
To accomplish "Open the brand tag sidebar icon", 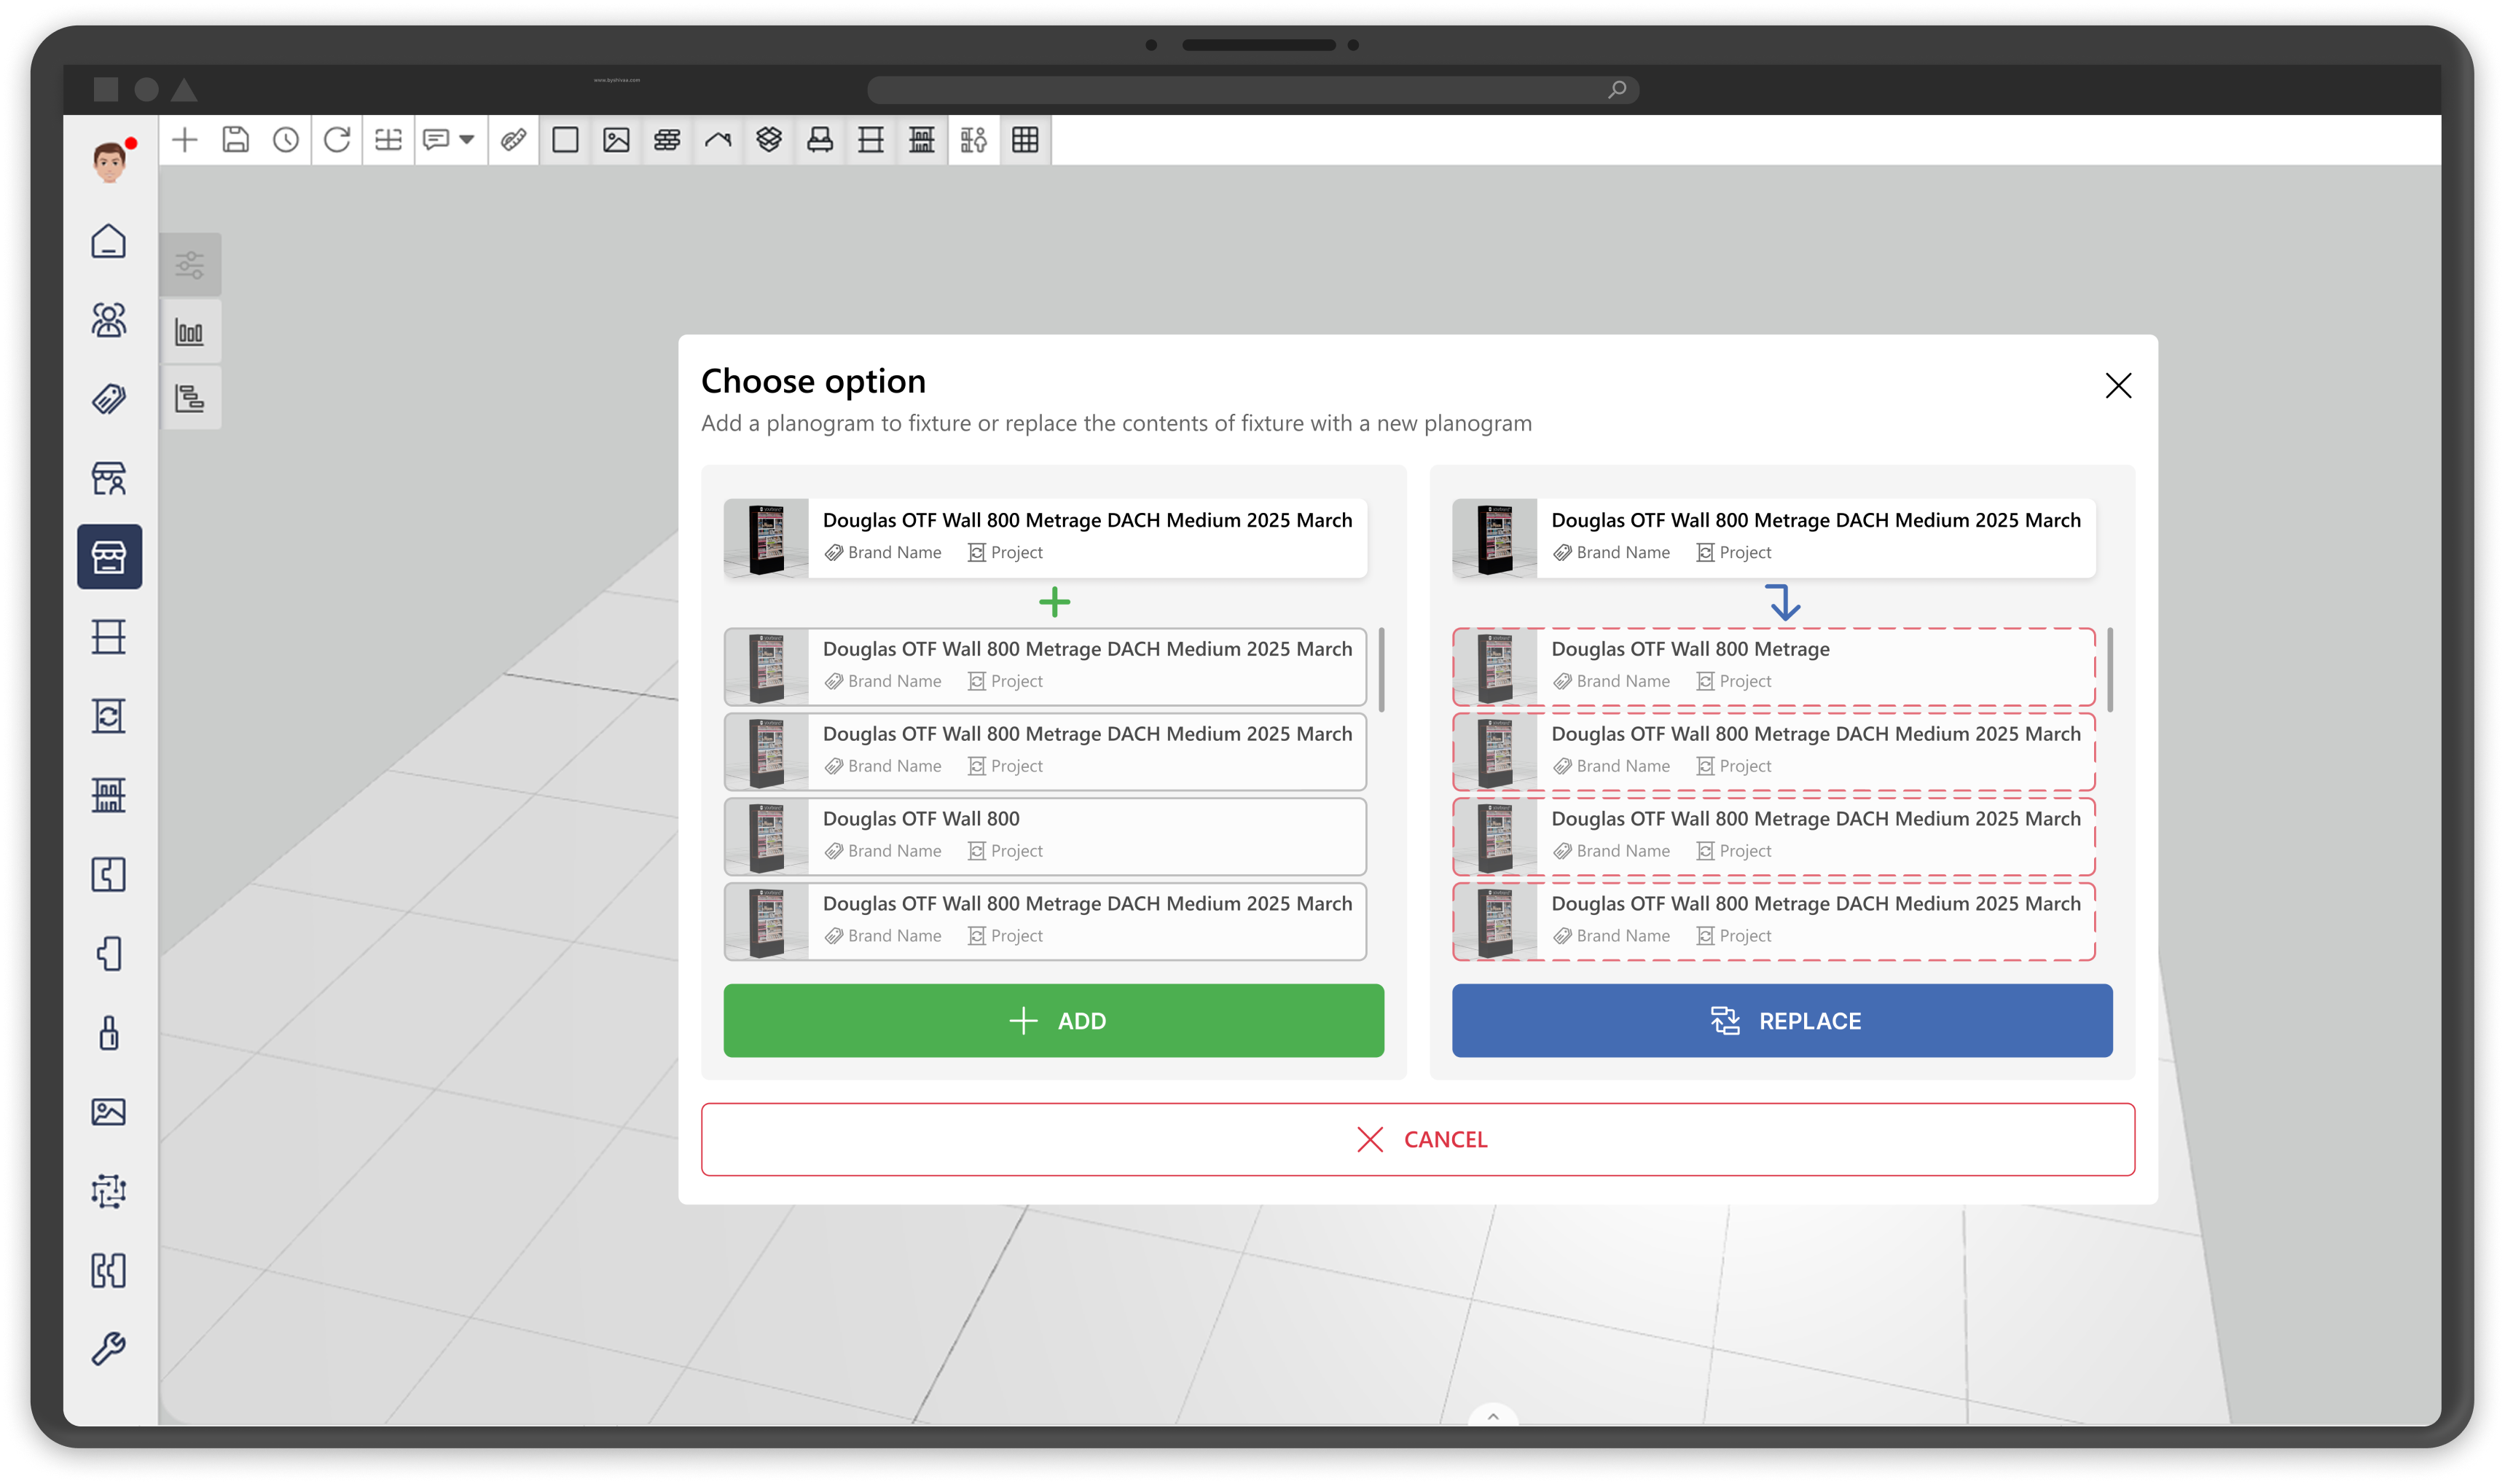I will point(109,399).
